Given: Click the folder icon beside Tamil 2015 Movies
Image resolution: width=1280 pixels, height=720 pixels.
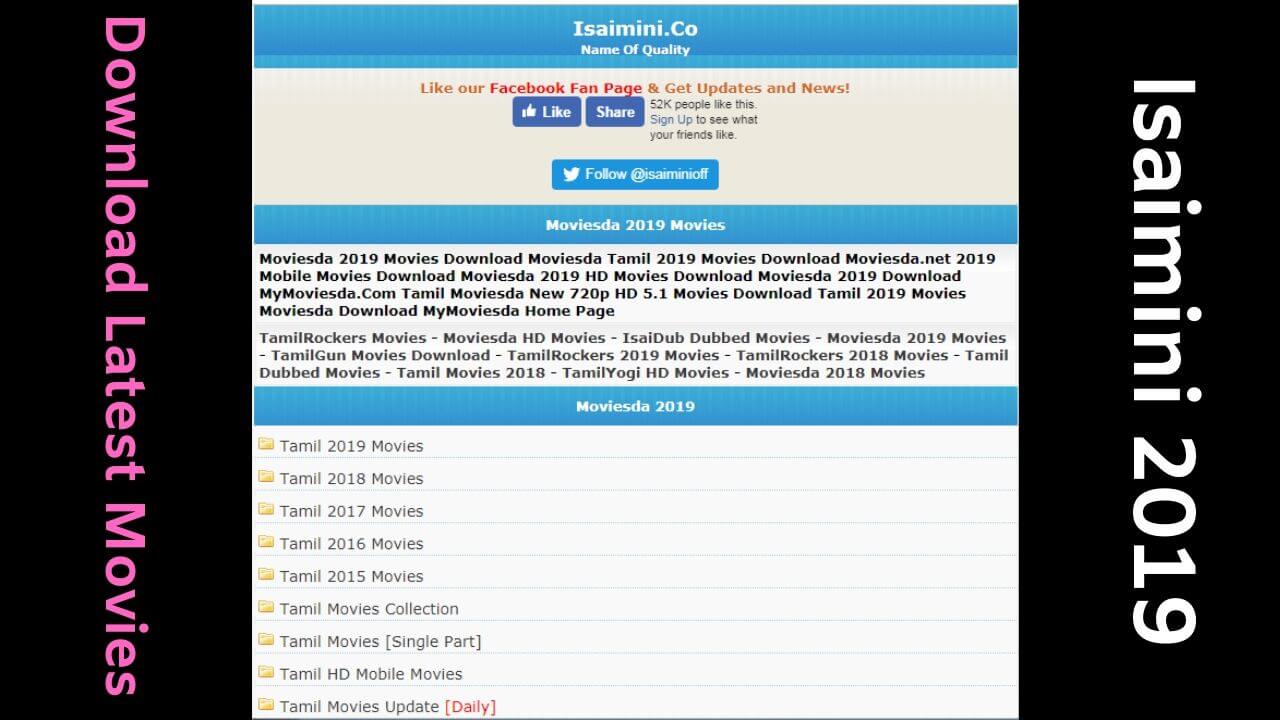Looking at the screenshot, I should pyautogui.click(x=266, y=574).
